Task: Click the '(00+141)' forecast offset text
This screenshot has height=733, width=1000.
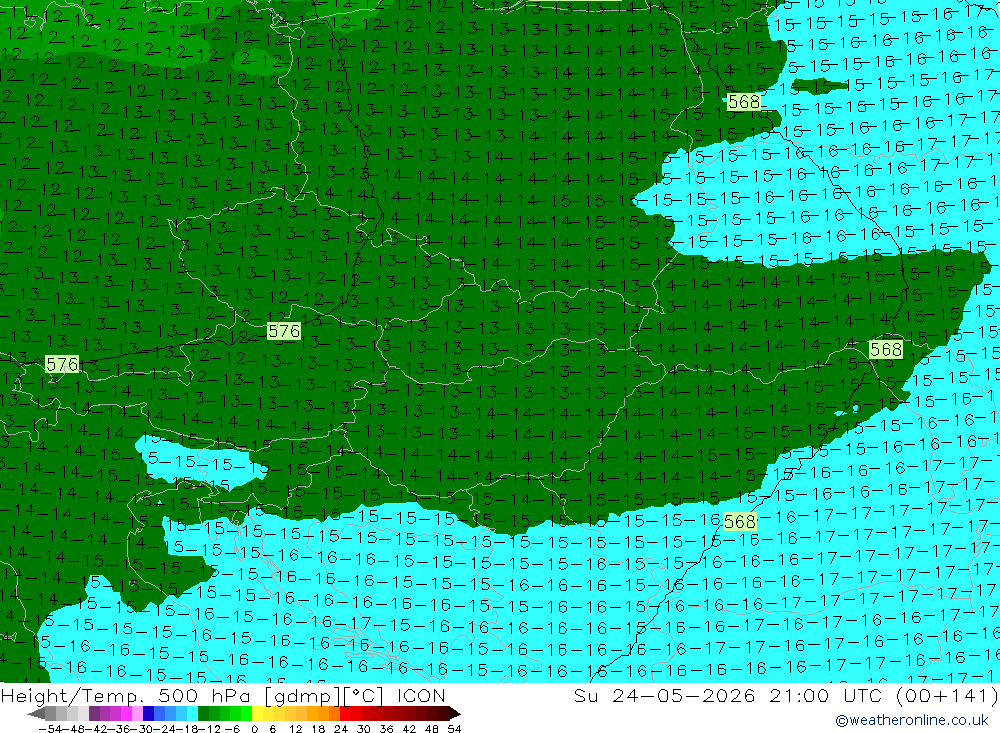Action: (946, 695)
